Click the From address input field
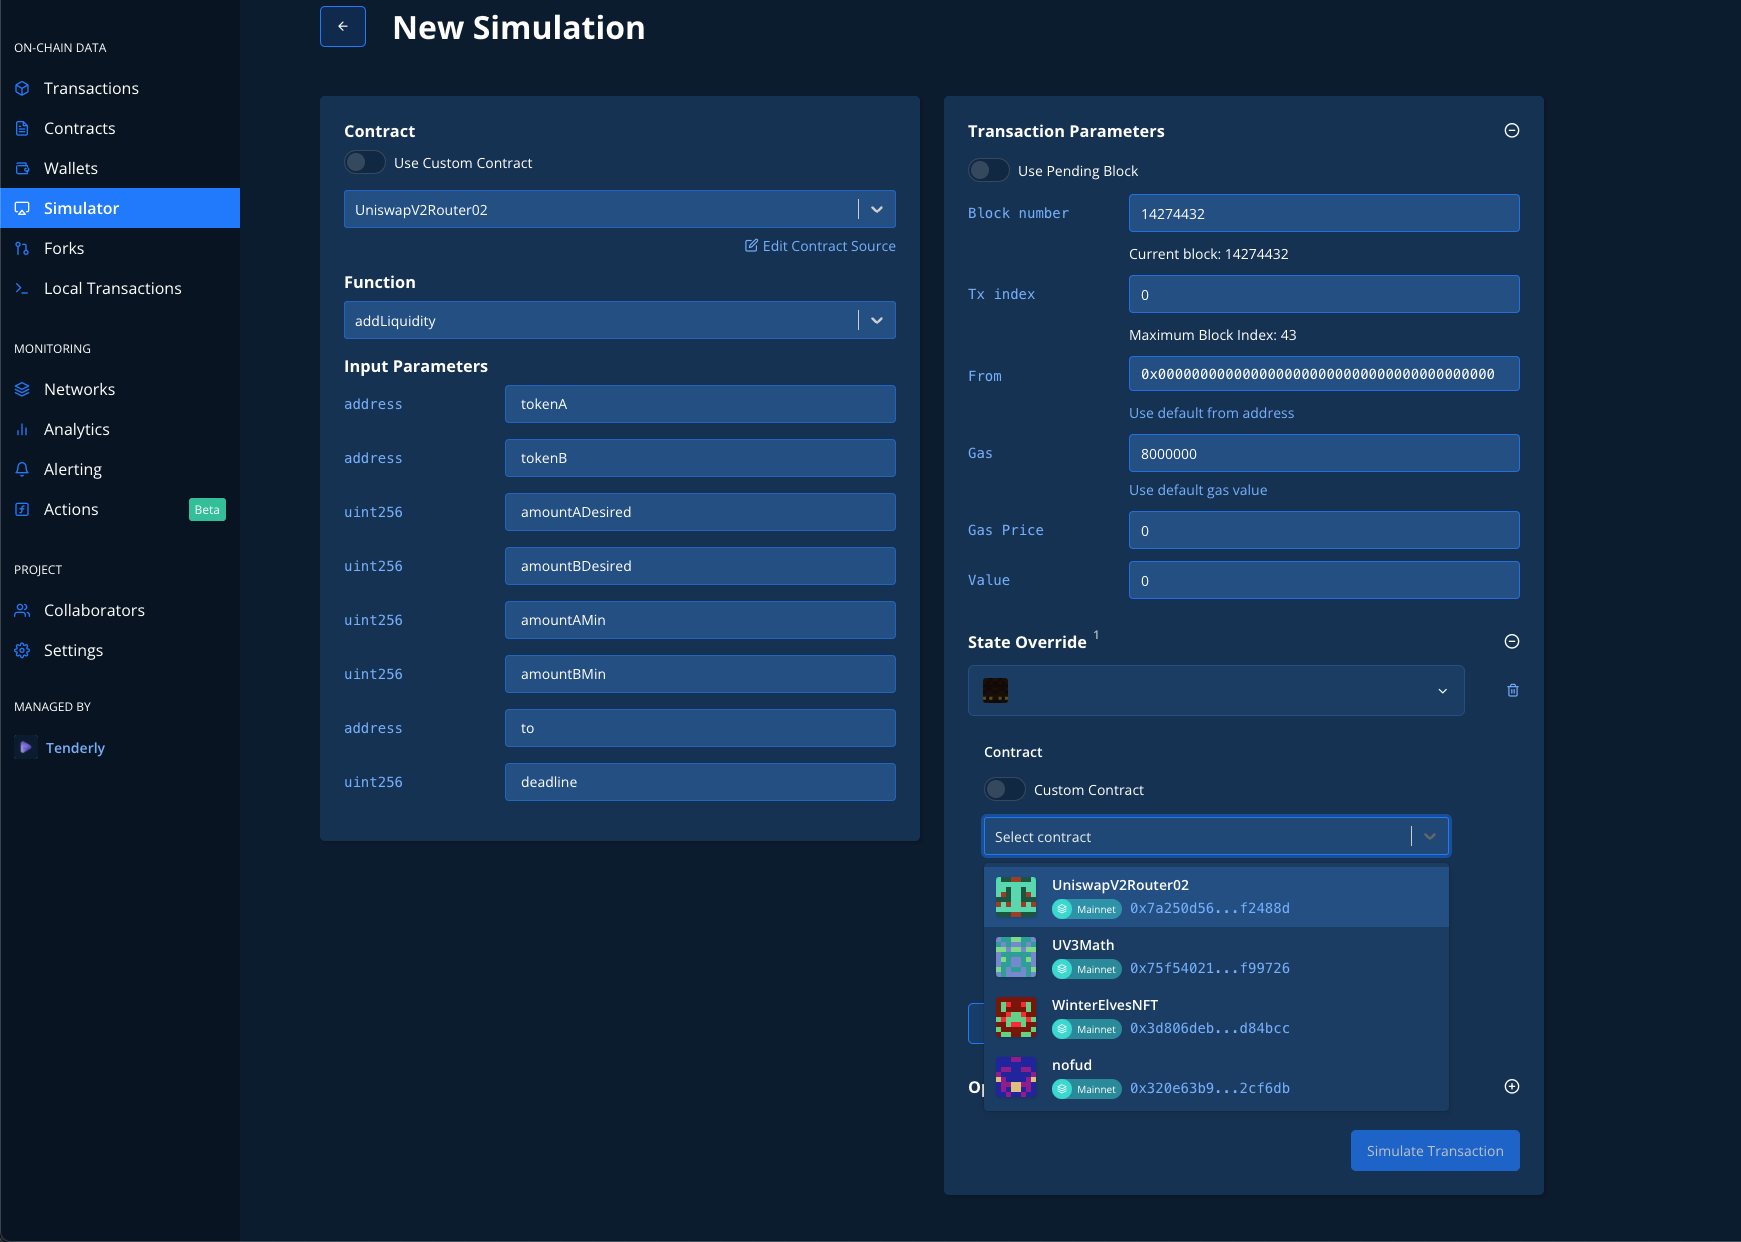The height and width of the screenshot is (1242, 1741). [1324, 374]
